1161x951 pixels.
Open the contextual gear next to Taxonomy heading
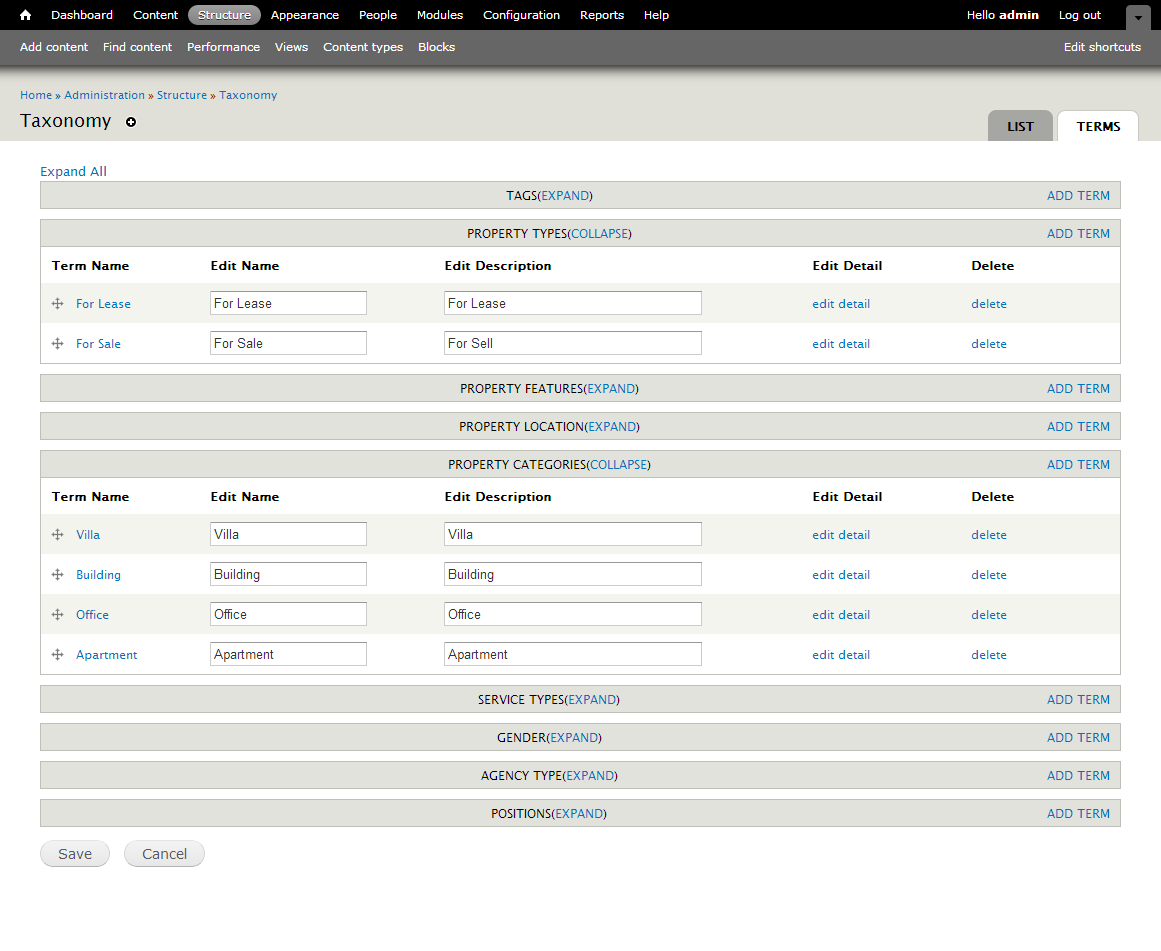click(131, 122)
